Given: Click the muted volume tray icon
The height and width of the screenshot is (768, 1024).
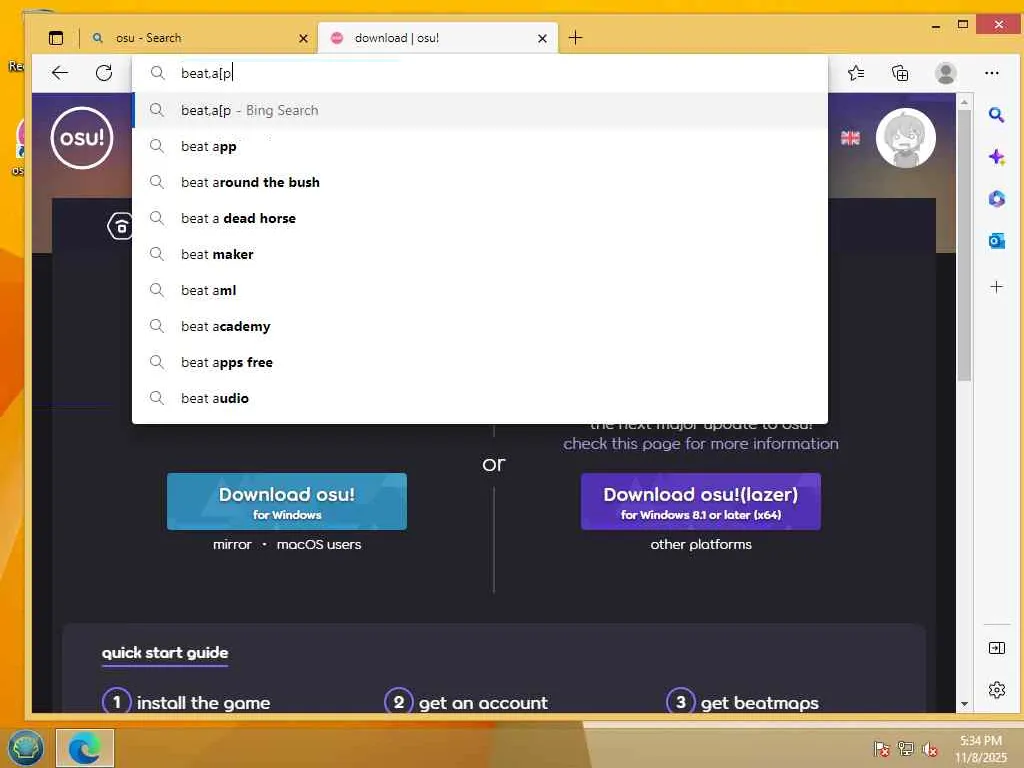Looking at the screenshot, I should click(930, 749).
